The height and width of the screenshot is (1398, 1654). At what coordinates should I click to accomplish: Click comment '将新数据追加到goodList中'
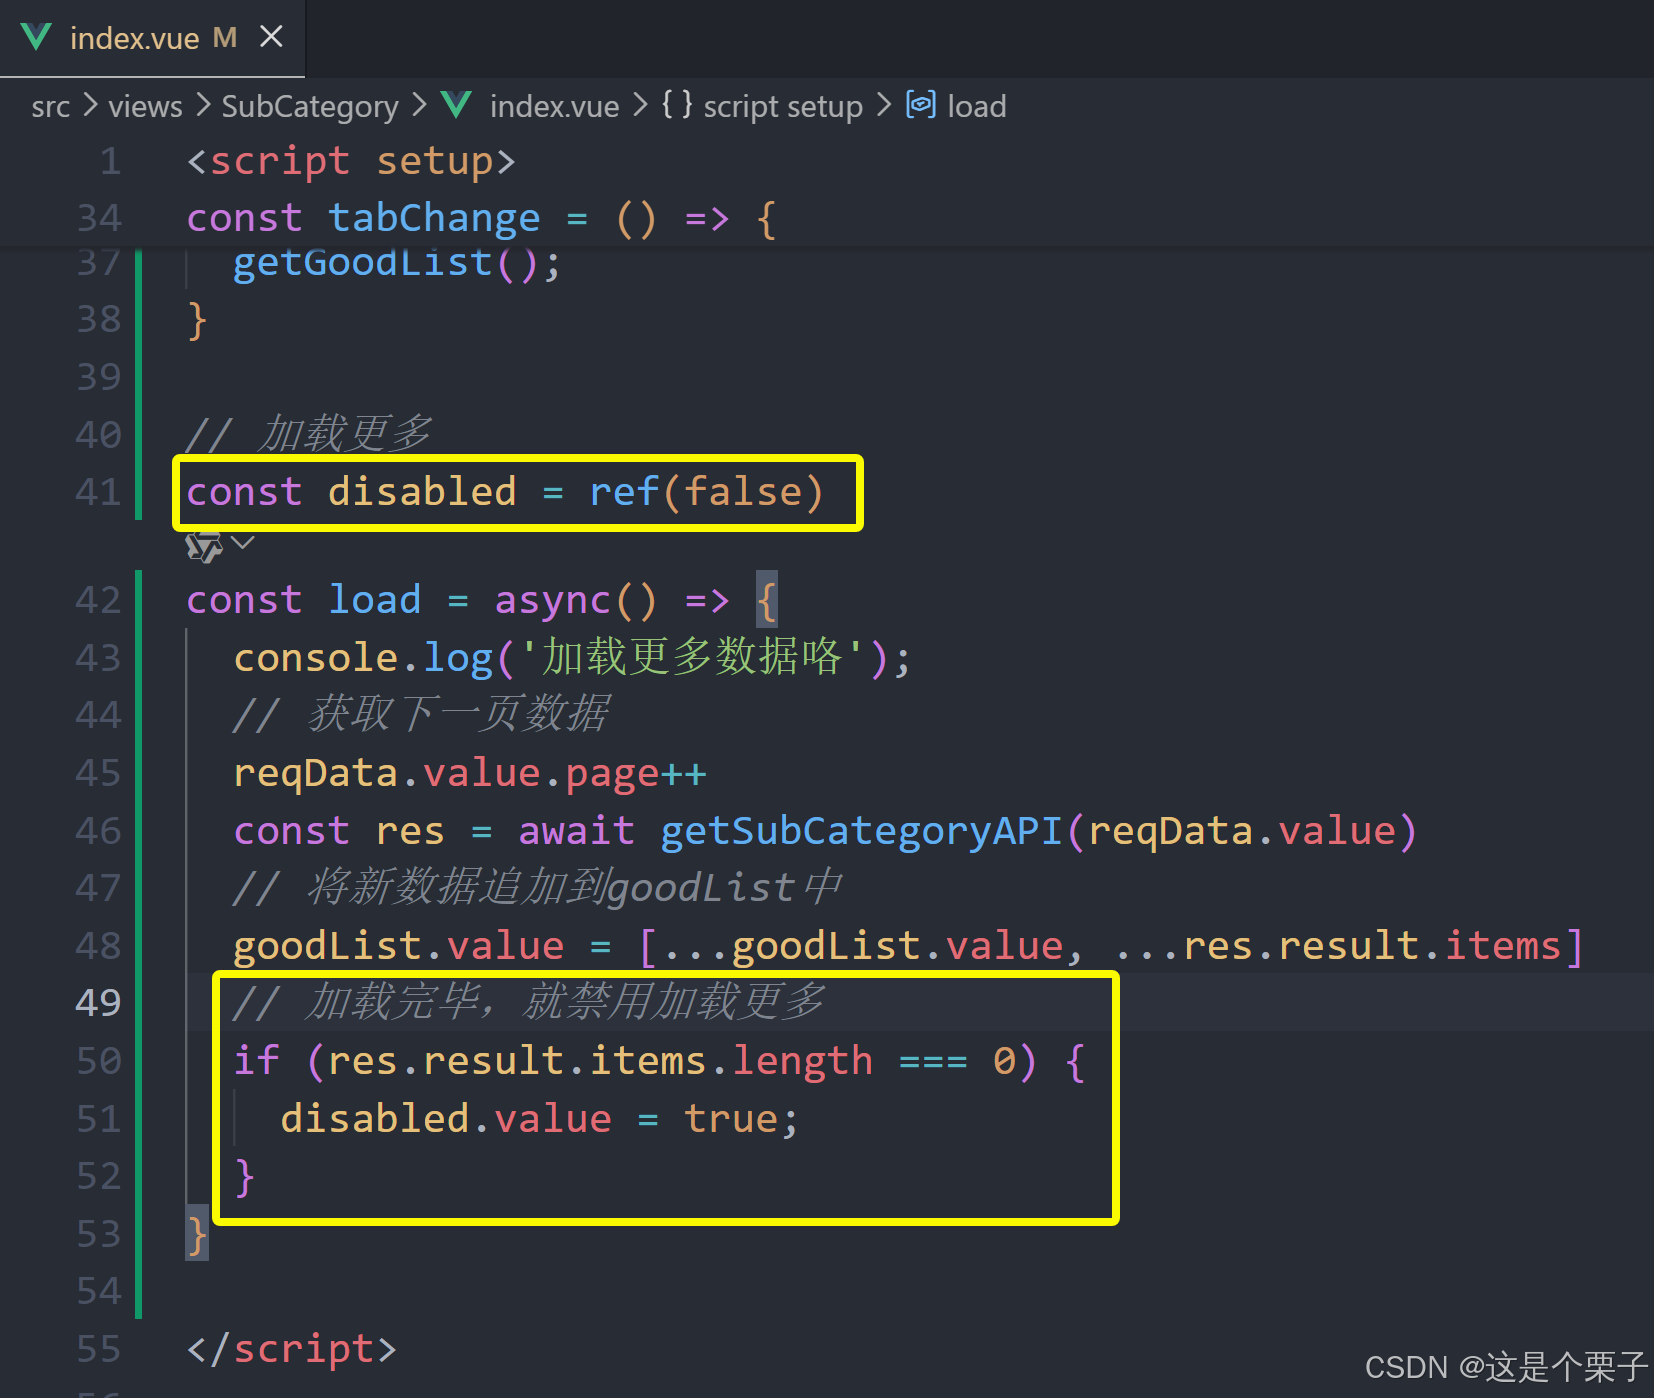[x=574, y=888]
